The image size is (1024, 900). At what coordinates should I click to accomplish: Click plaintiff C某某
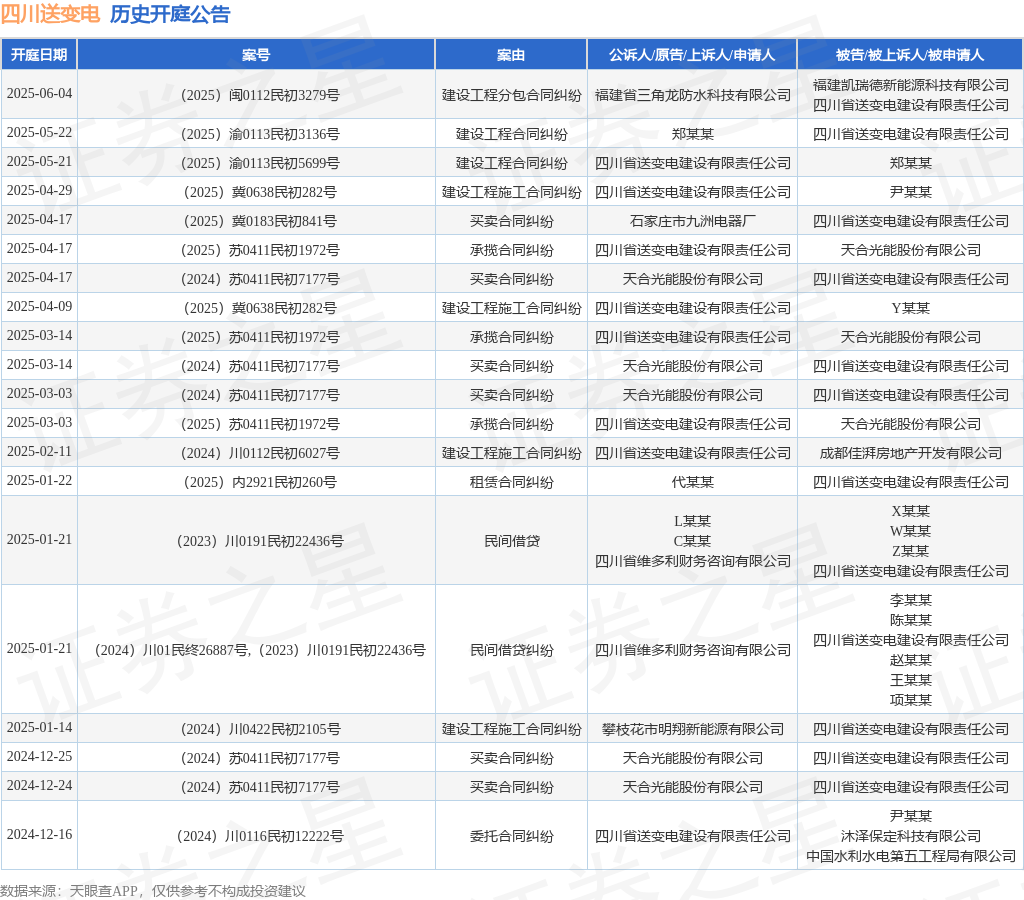click(x=692, y=541)
